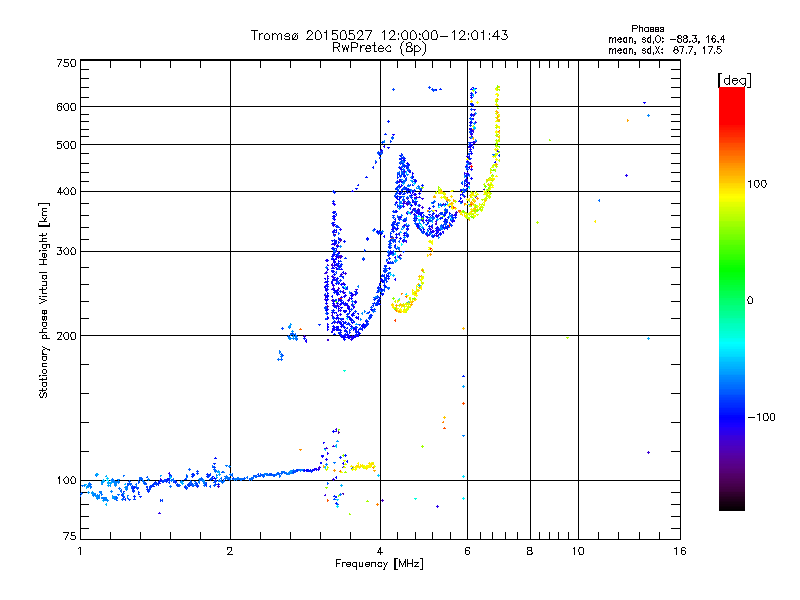
Task: Click the y-axis tick label "500"
Action: click(x=67, y=145)
